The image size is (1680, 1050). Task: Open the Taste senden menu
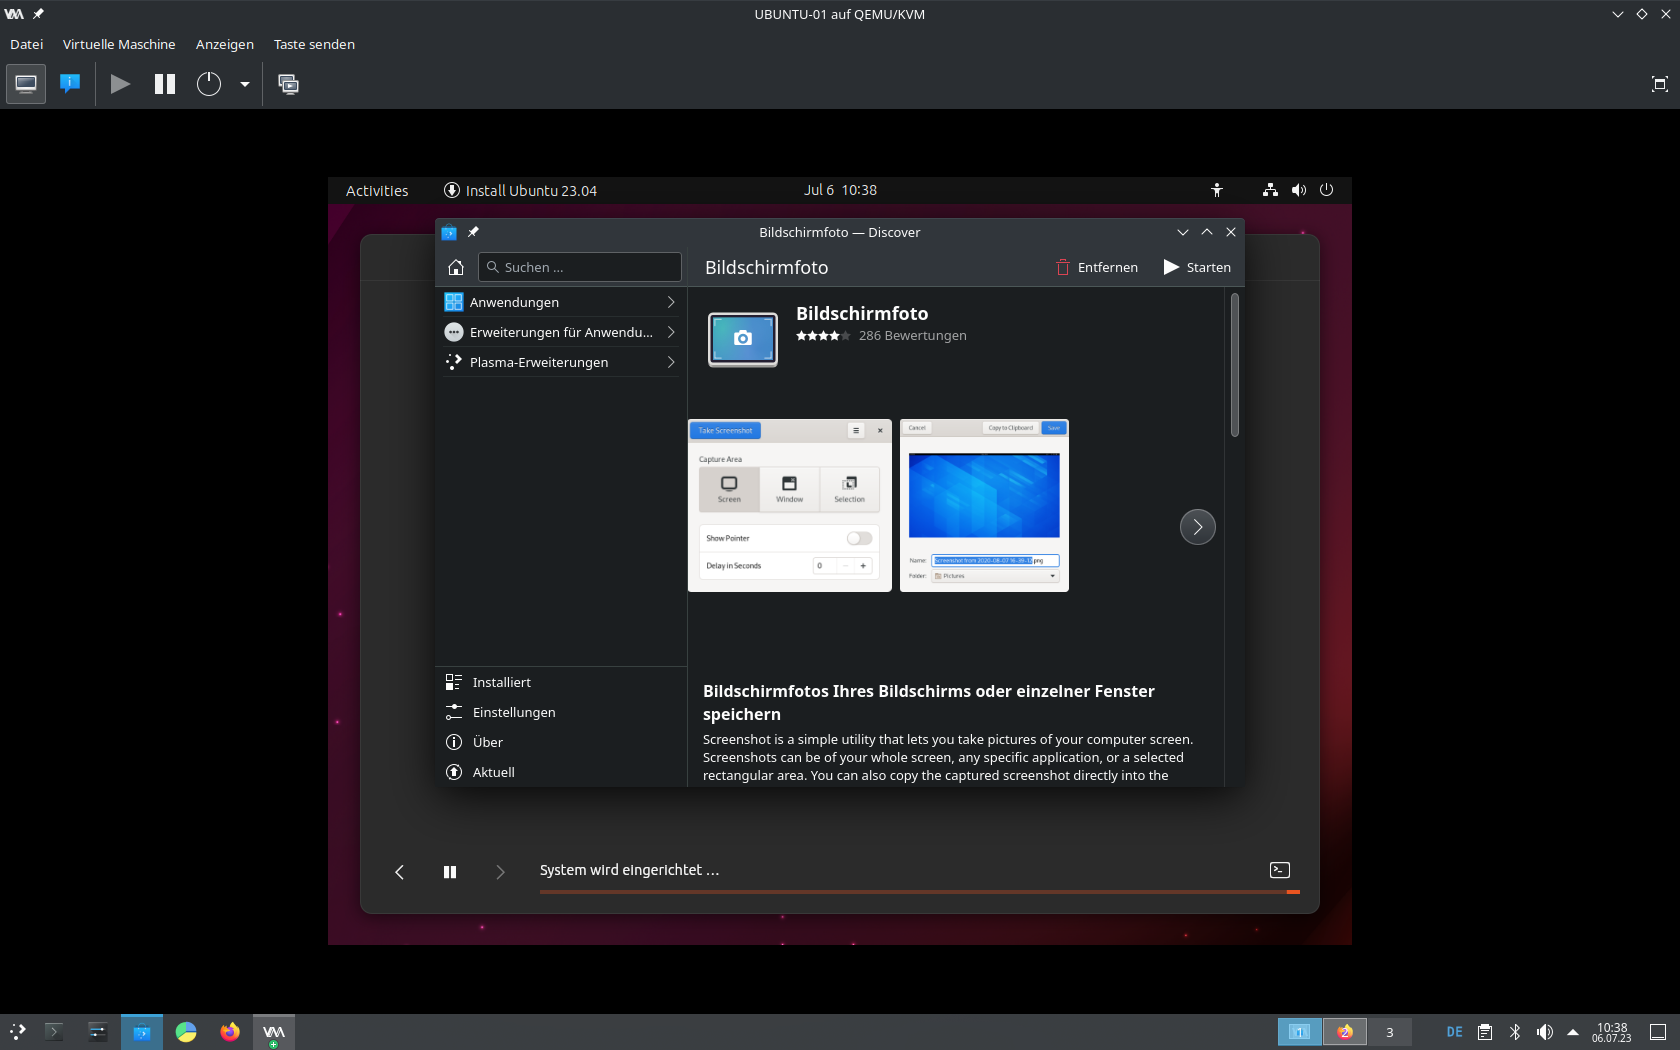click(x=314, y=44)
